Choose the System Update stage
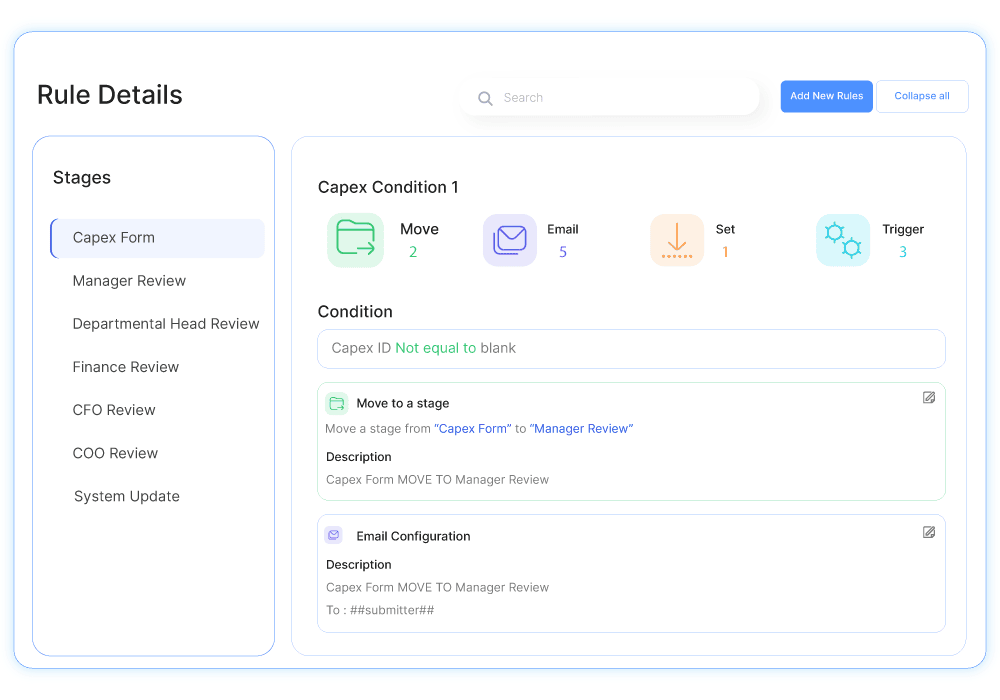The image size is (1000, 700). pos(127,496)
